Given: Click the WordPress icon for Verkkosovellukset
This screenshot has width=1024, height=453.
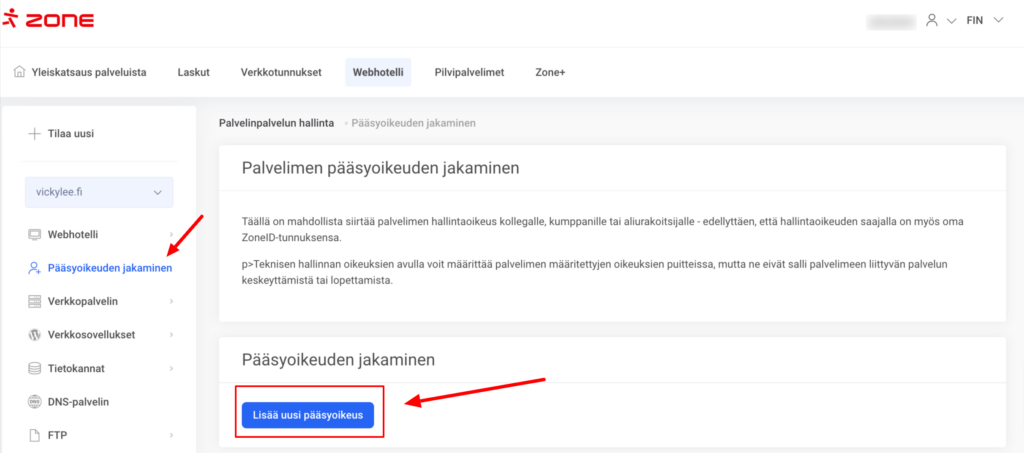Looking at the screenshot, I should tap(34, 334).
